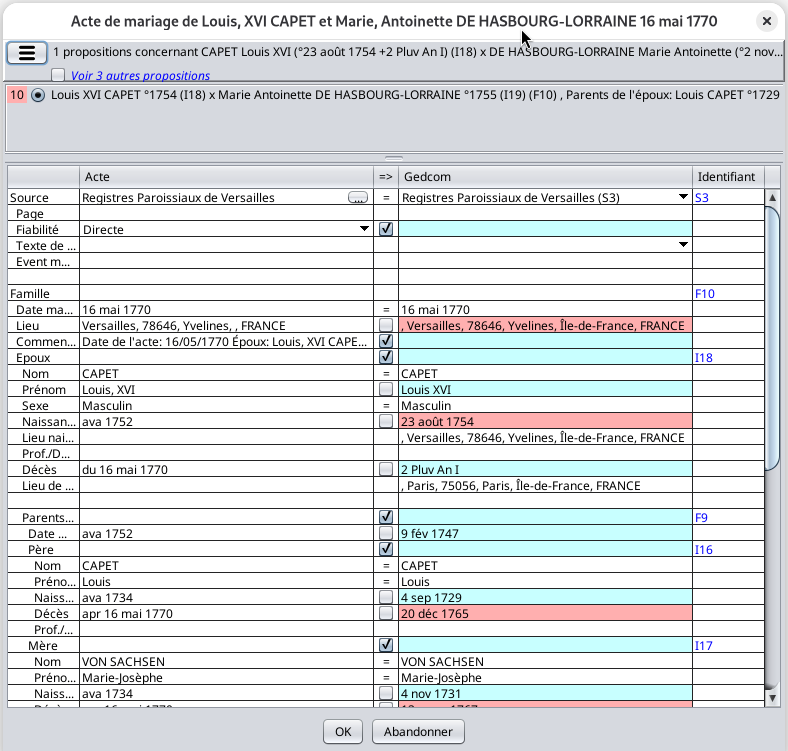The image size is (788, 751).
Task: Select the radio button for proposition 10
Action: [x=38, y=95]
